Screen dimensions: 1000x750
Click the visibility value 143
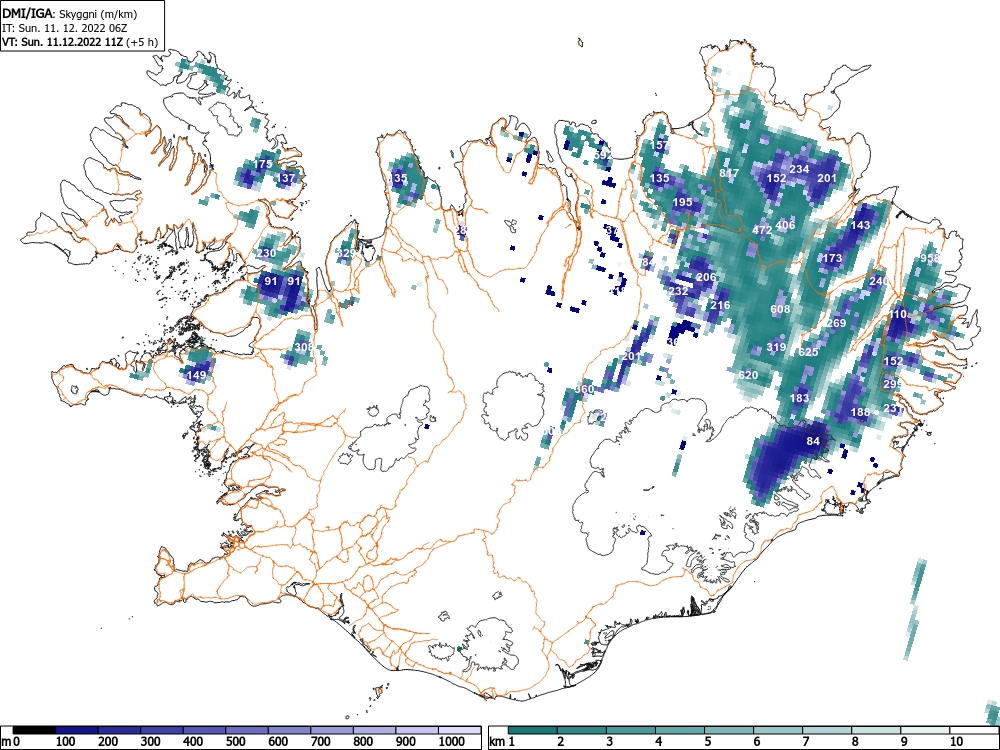click(x=860, y=224)
